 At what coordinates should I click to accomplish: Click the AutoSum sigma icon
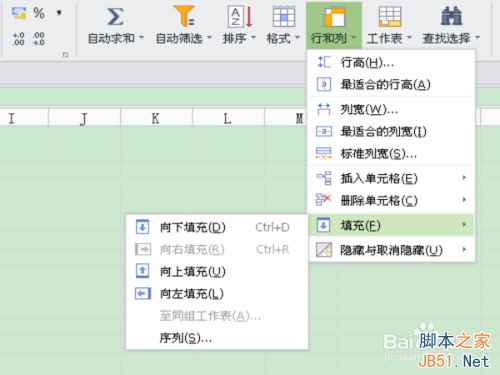(115, 17)
